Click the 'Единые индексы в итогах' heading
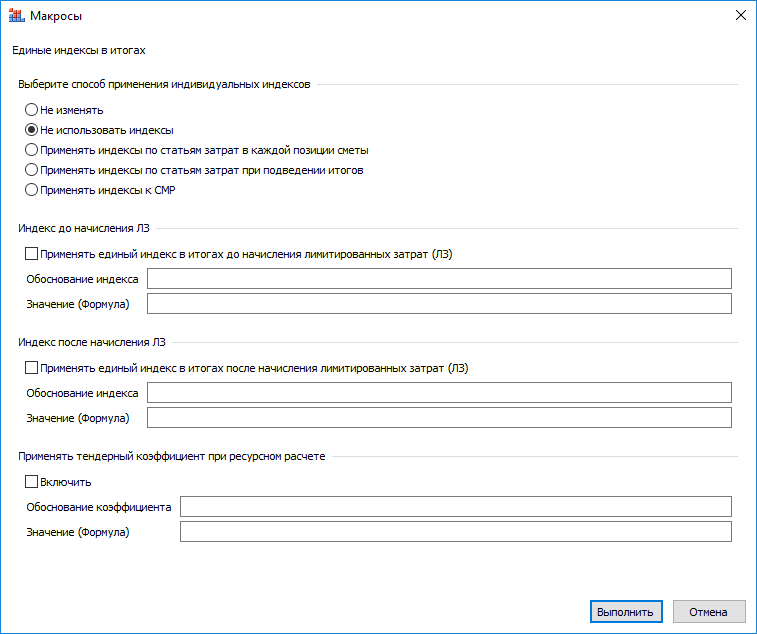Screen dimensions: 757x634 79,49
